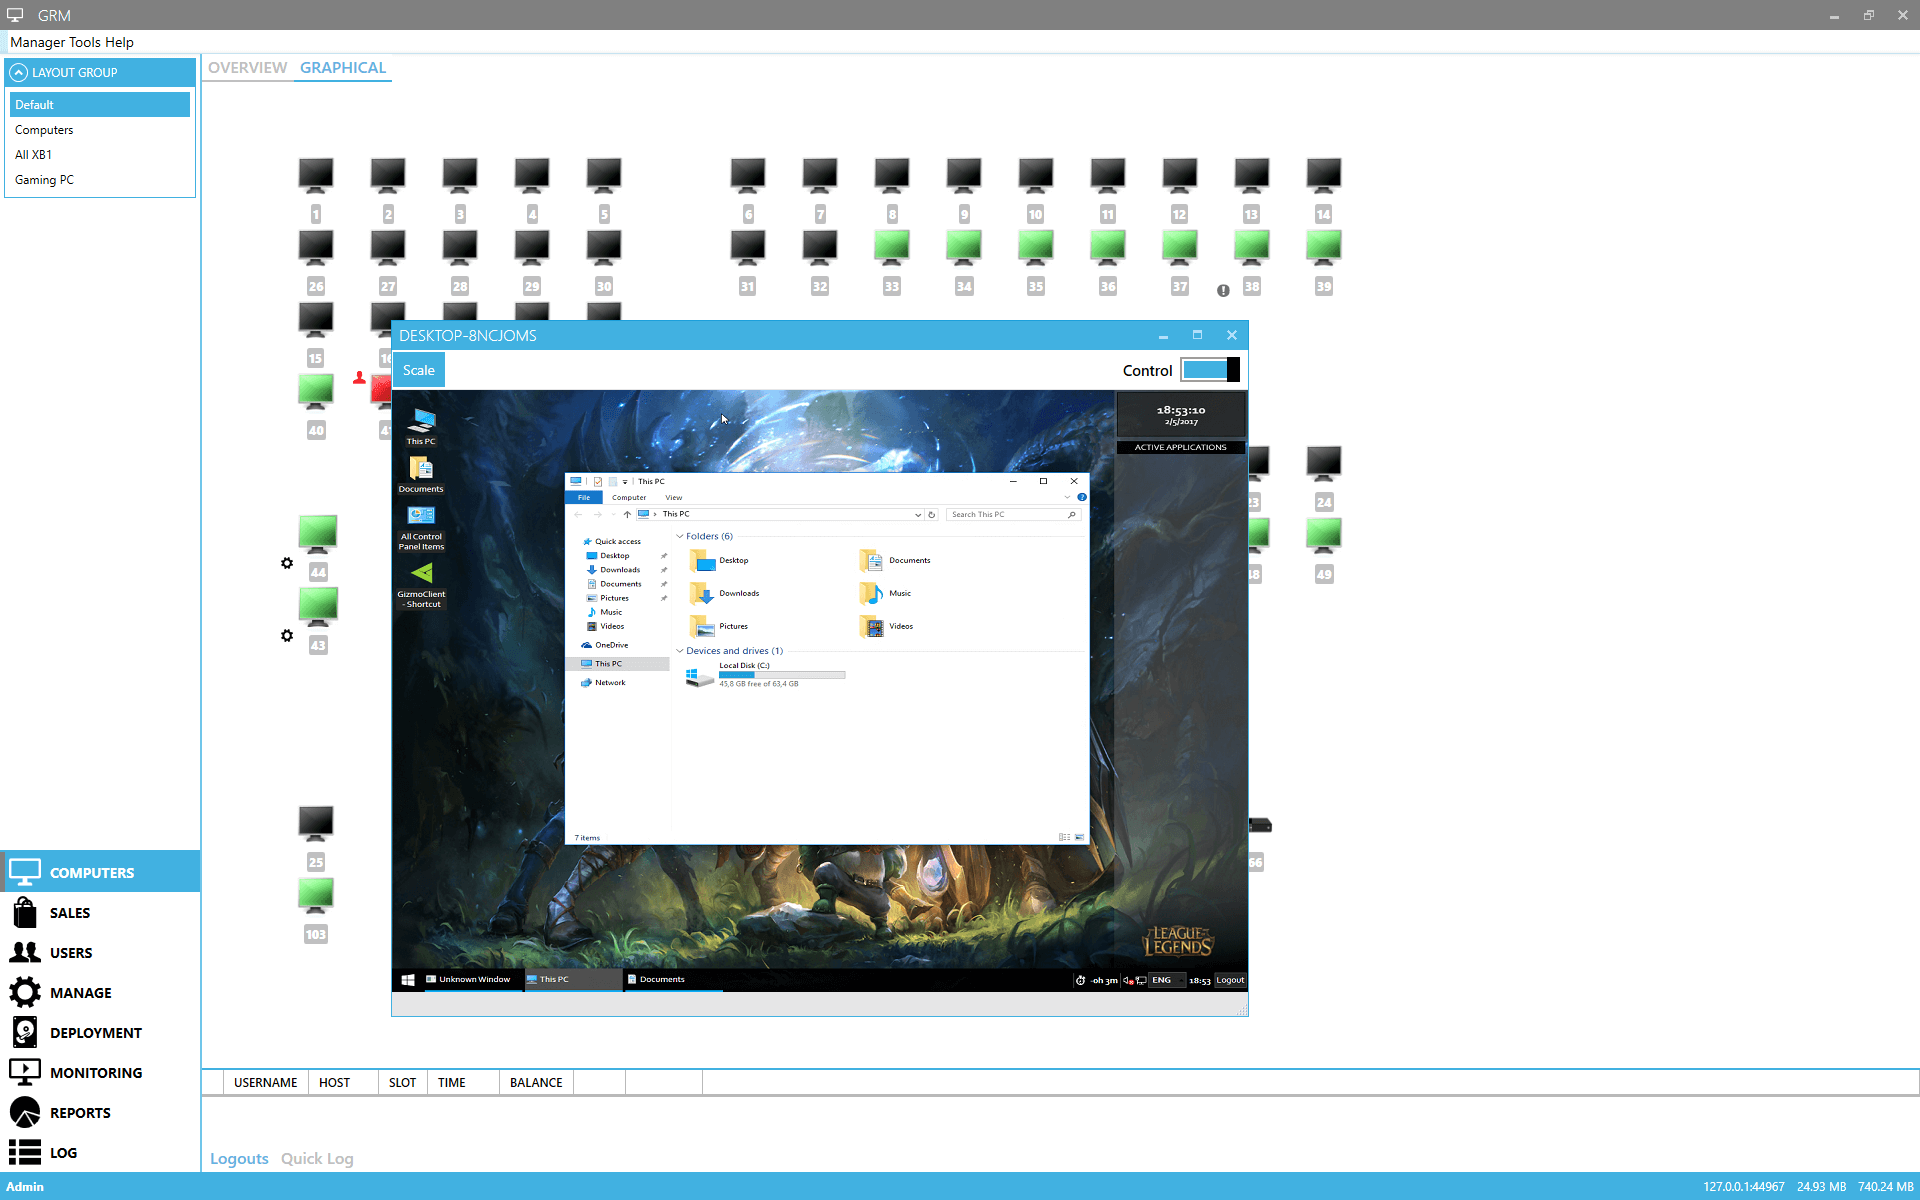
Task: Switch to Quick Log link
Action: tap(317, 1158)
